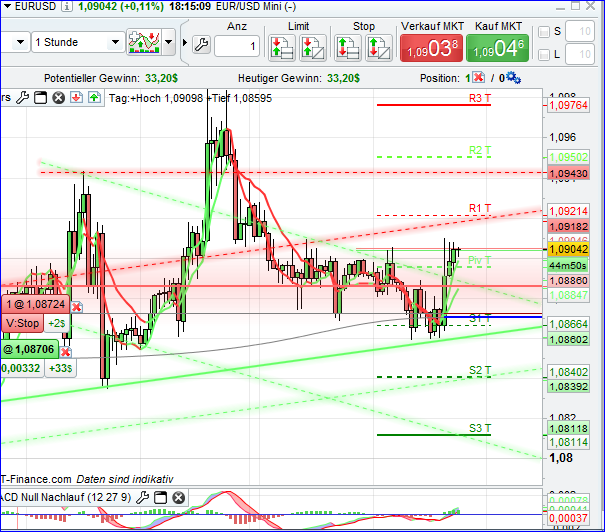Sell at market with Verkauf MKT button
Image resolution: width=605 pixels, height=532 pixels.
pos(430,46)
